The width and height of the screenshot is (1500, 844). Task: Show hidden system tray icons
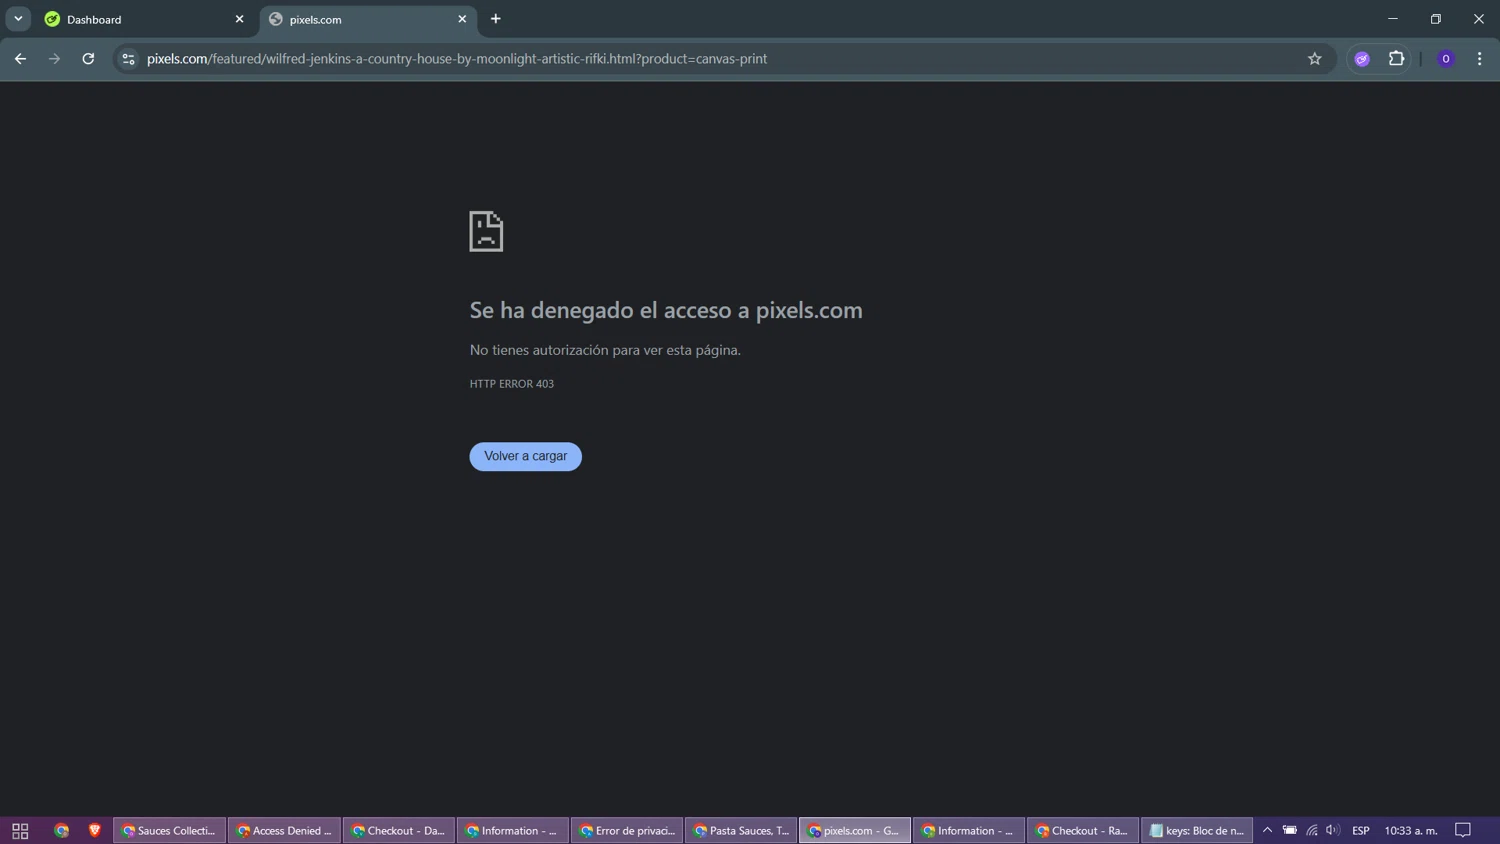pos(1267,831)
